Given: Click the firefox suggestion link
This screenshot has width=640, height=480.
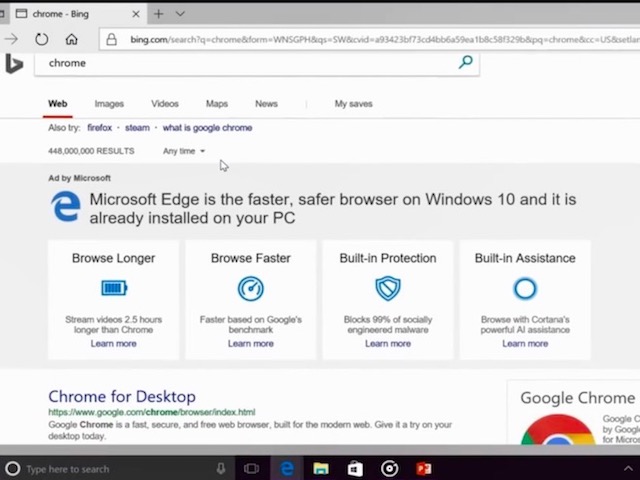Looking at the screenshot, I should tap(99, 128).
